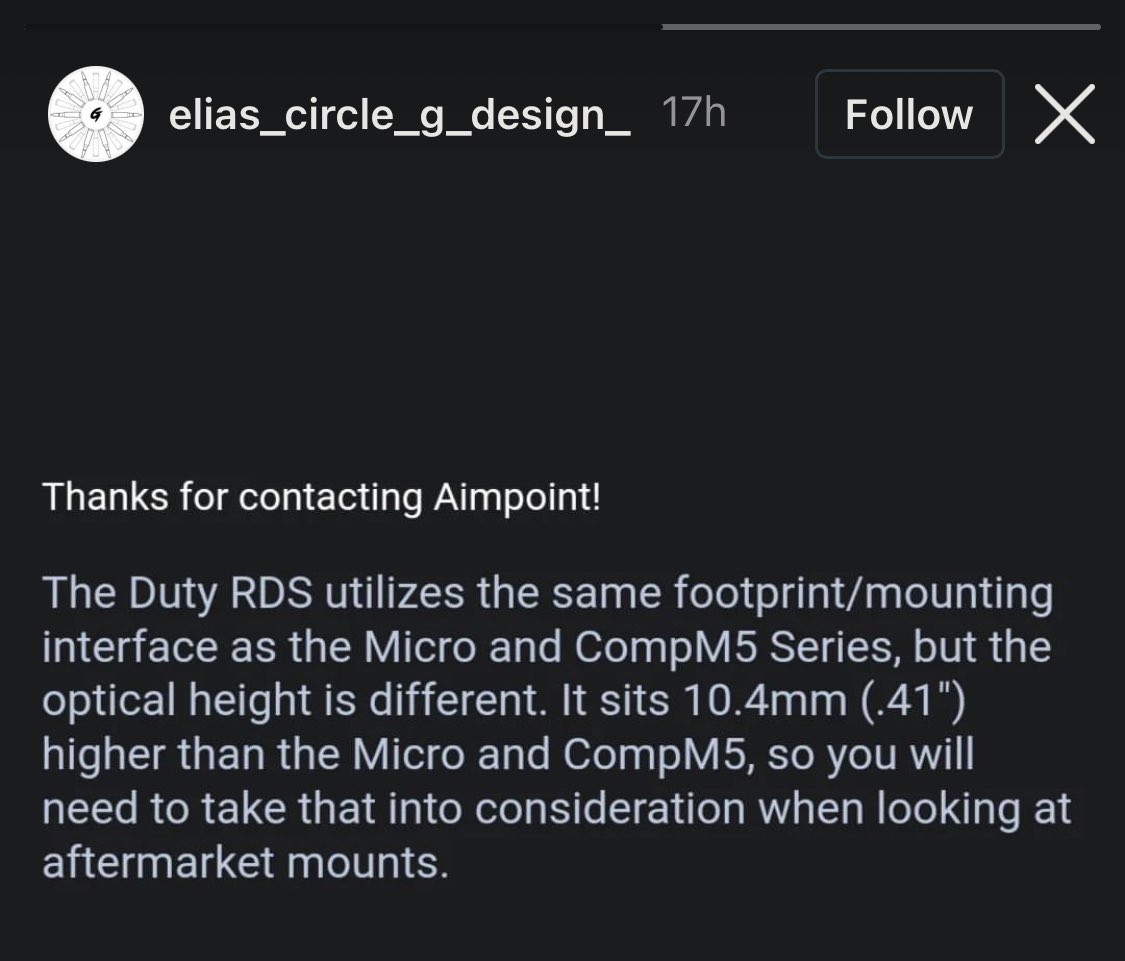
Task: Click the word 'Aimpoint!' in the greeting
Action: click(517, 497)
